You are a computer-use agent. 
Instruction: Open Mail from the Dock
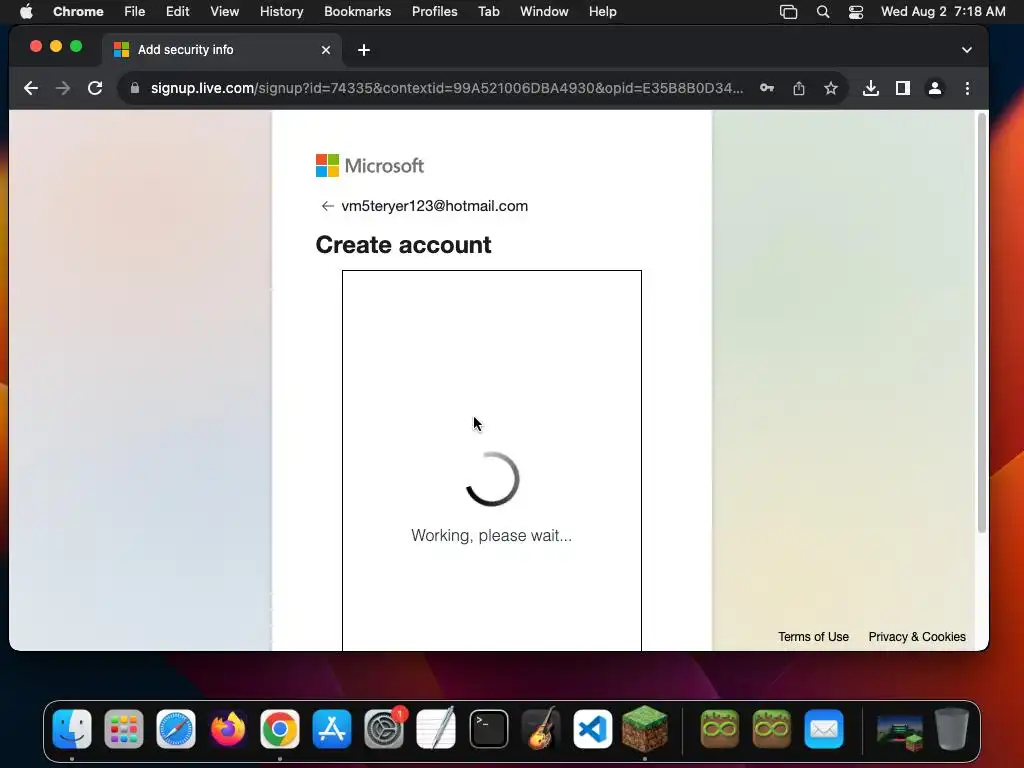(x=824, y=729)
